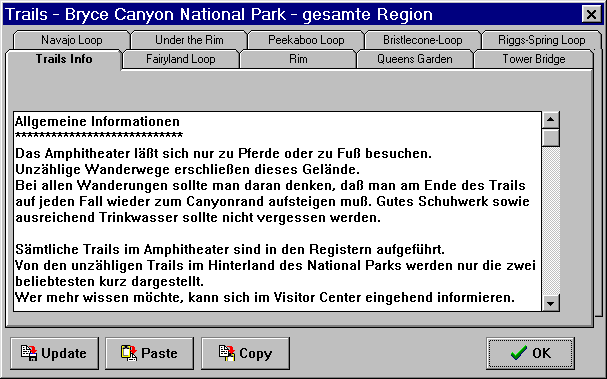View the Tower Bridge tab
The image size is (607, 379).
534,59
